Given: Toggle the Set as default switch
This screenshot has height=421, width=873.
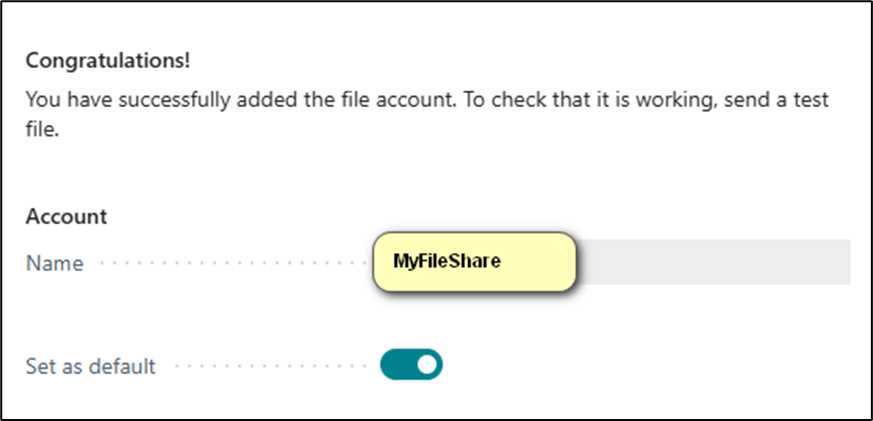Looking at the screenshot, I should pos(411,365).
